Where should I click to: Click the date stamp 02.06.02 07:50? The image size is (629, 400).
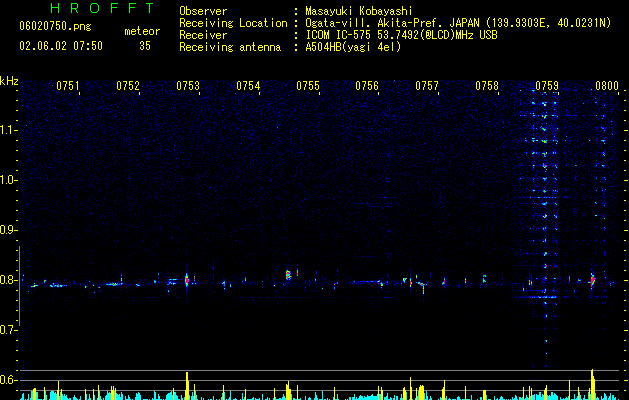[61, 46]
